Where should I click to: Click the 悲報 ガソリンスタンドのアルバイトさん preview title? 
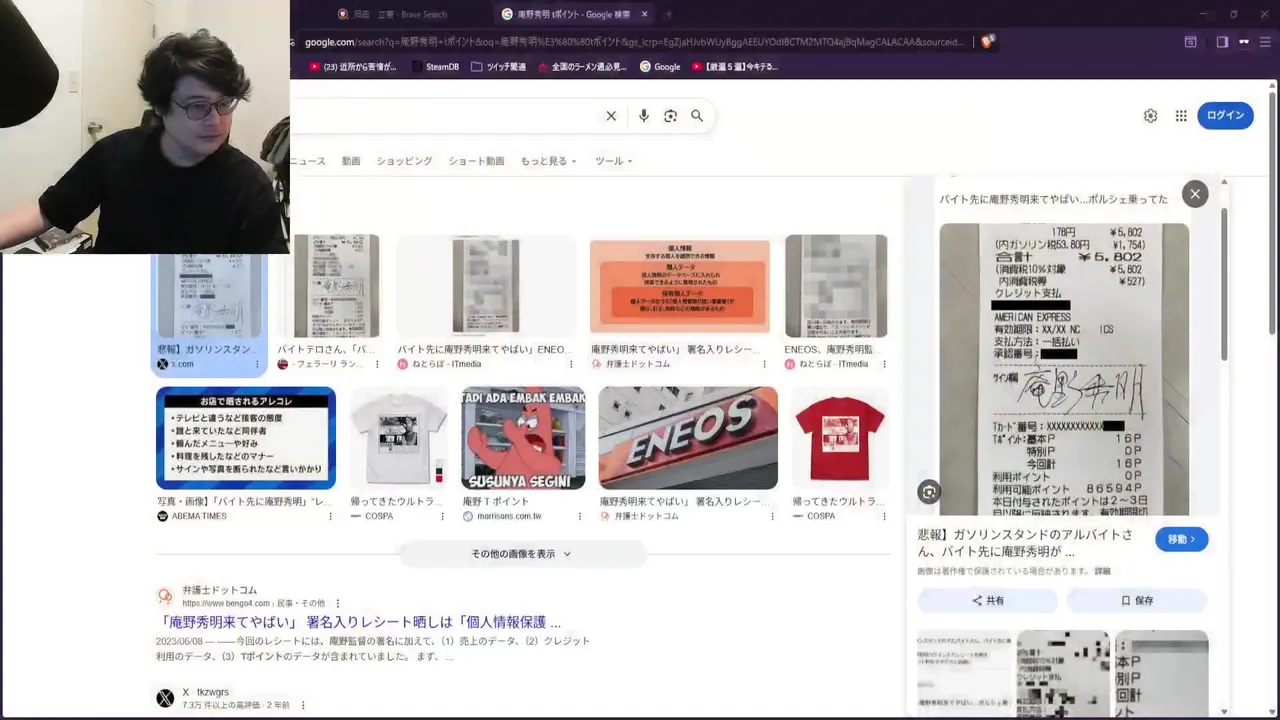(x=1026, y=543)
